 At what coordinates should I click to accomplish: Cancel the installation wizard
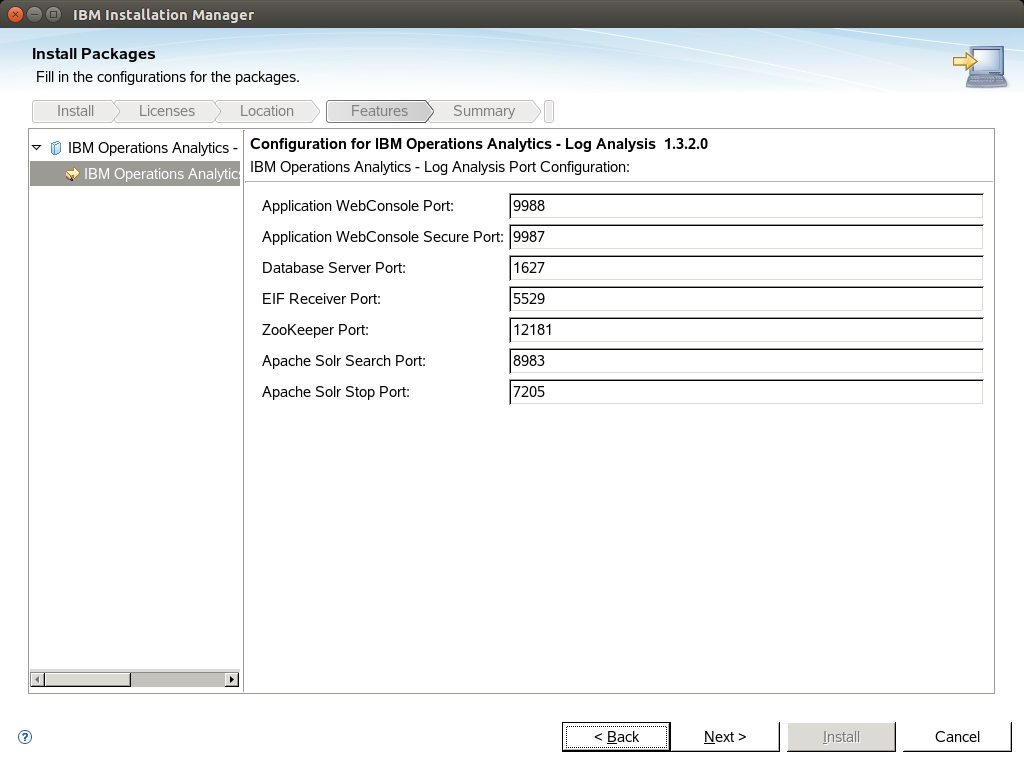pyautogui.click(x=957, y=737)
